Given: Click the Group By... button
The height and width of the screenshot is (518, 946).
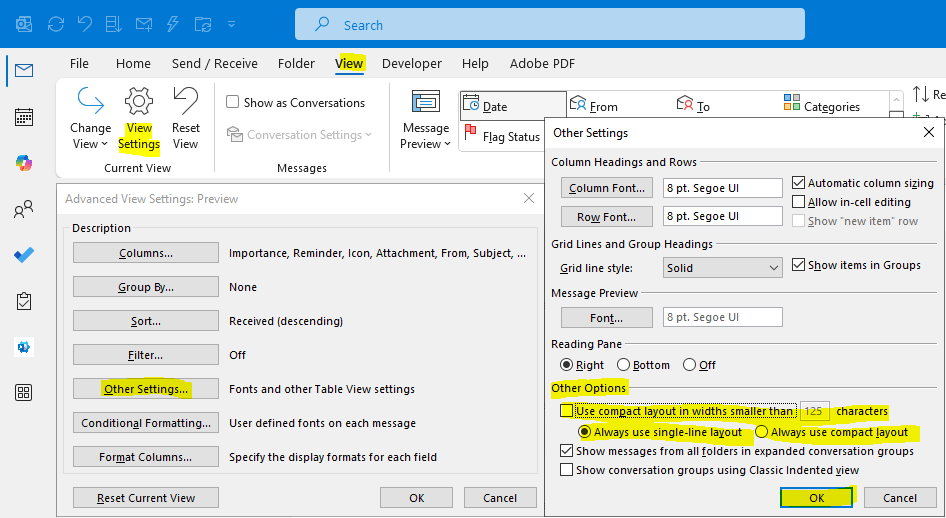Looking at the screenshot, I should 146,286.
